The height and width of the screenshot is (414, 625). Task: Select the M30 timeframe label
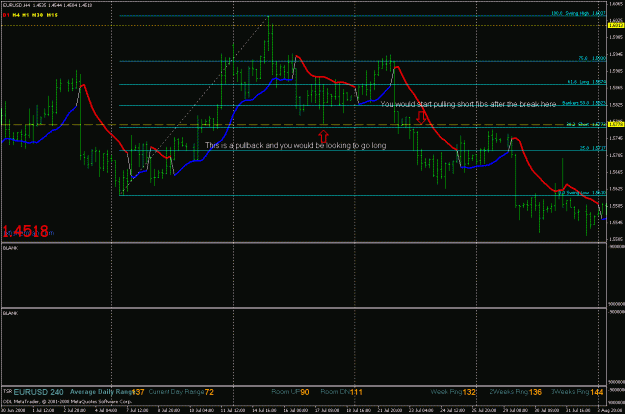click(x=37, y=15)
